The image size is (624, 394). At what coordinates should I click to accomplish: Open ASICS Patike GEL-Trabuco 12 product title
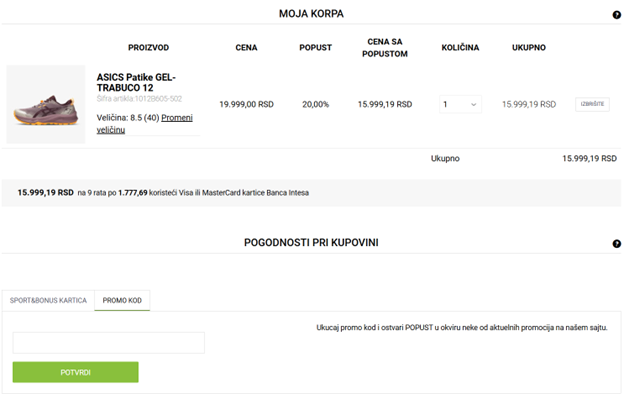136,82
